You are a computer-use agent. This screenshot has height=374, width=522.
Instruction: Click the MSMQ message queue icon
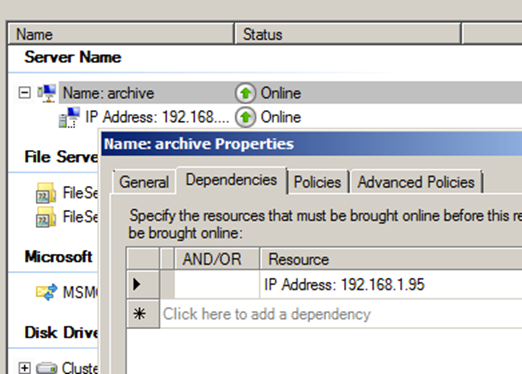tap(46, 292)
